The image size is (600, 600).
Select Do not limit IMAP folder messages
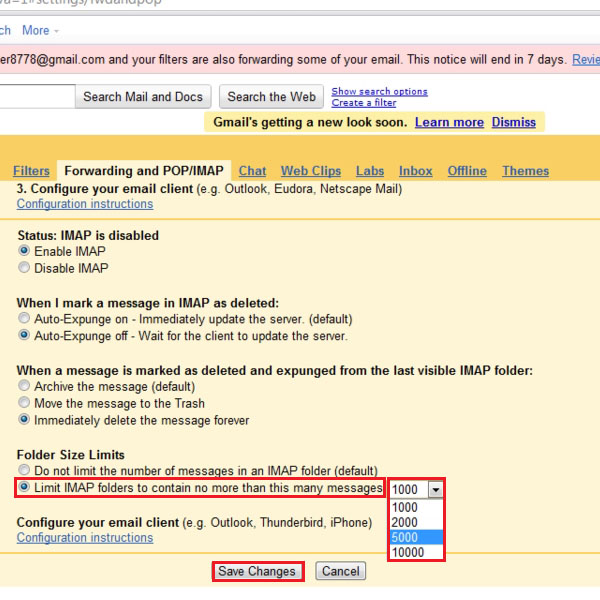point(24,470)
